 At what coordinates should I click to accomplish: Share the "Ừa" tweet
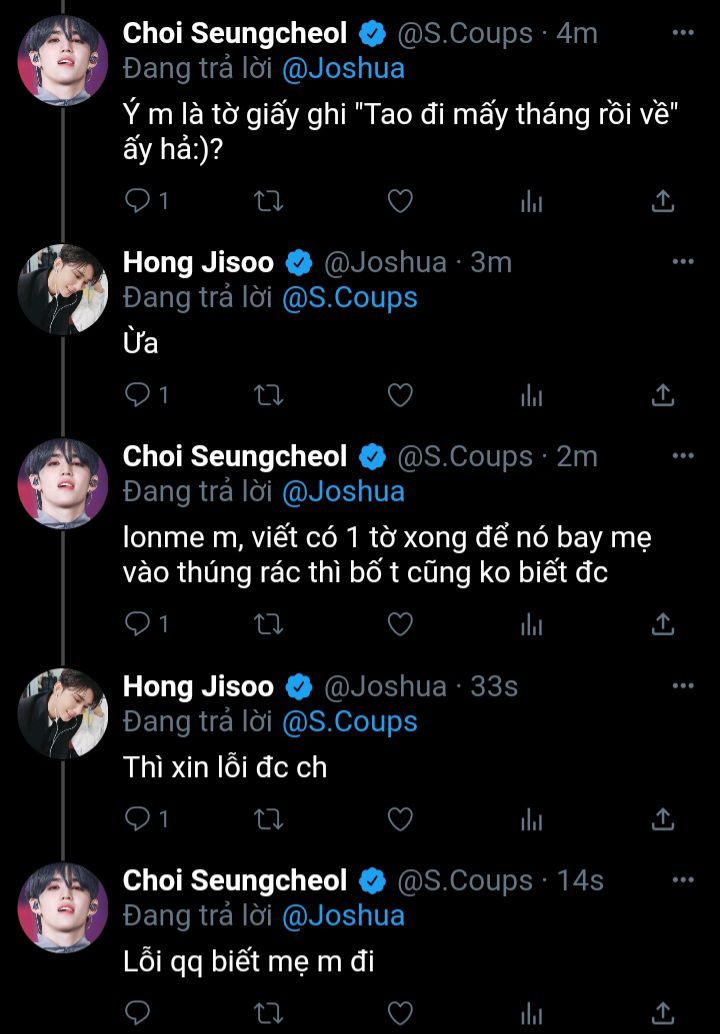point(662,395)
